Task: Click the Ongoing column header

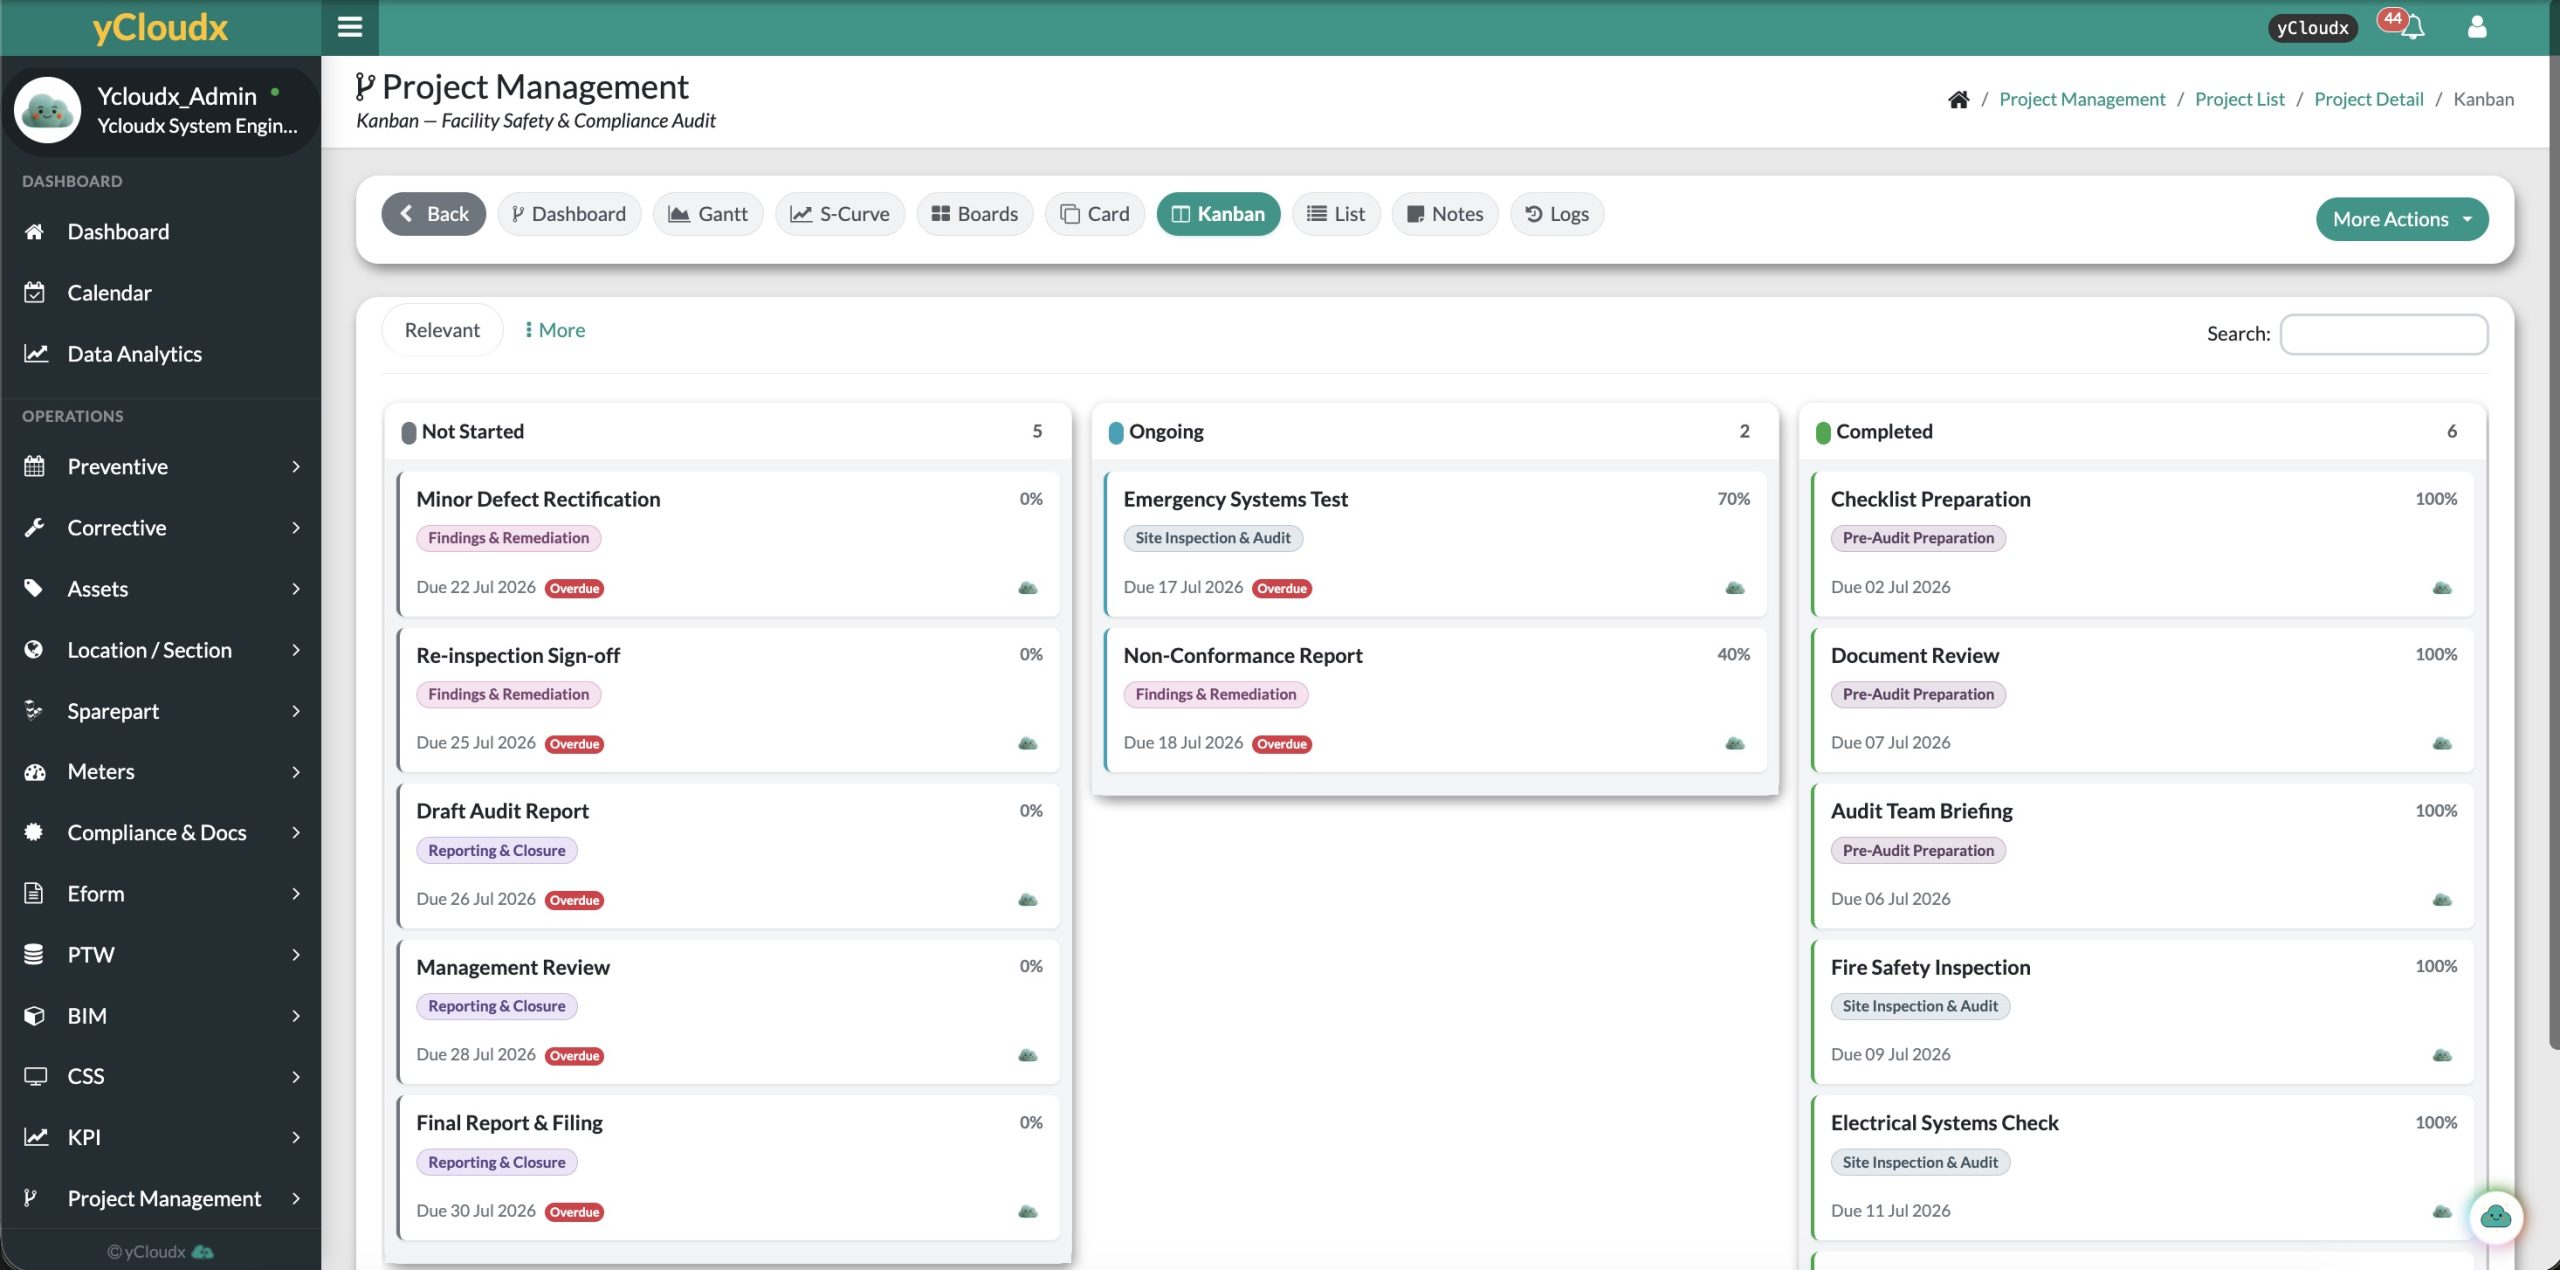Action: [x=1435, y=432]
